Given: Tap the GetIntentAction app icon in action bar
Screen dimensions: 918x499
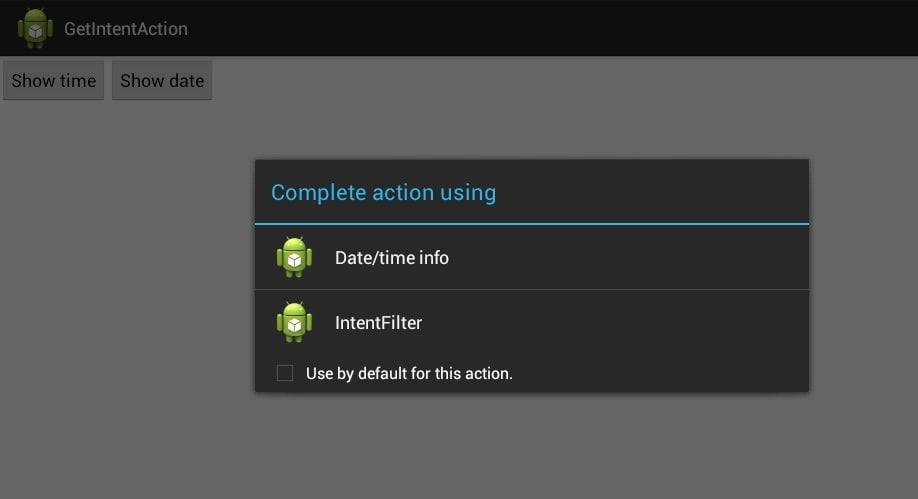Looking at the screenshot, I should (x=35, y=28).
